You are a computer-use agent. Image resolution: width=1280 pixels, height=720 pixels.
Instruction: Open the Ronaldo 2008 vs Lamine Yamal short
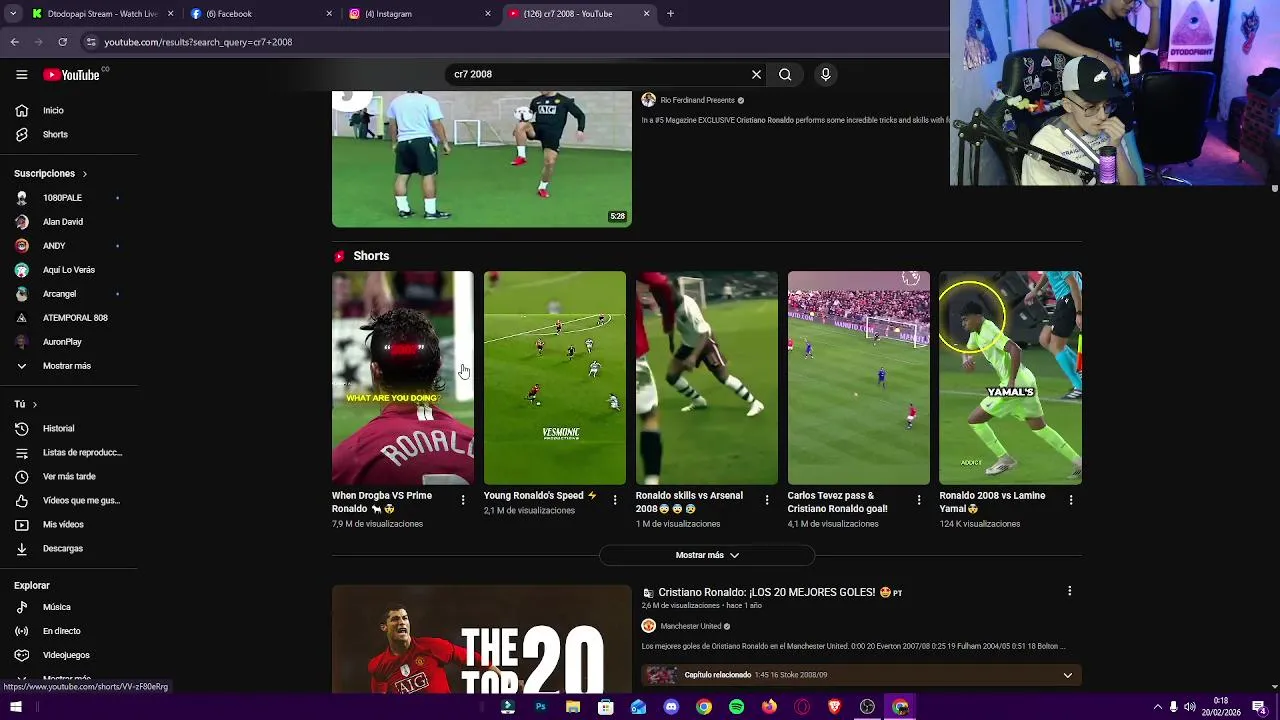tap(1010, 378)
